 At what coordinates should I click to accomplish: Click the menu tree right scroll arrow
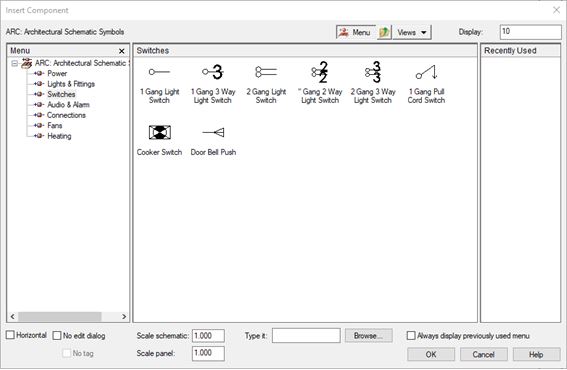point(124,316)
